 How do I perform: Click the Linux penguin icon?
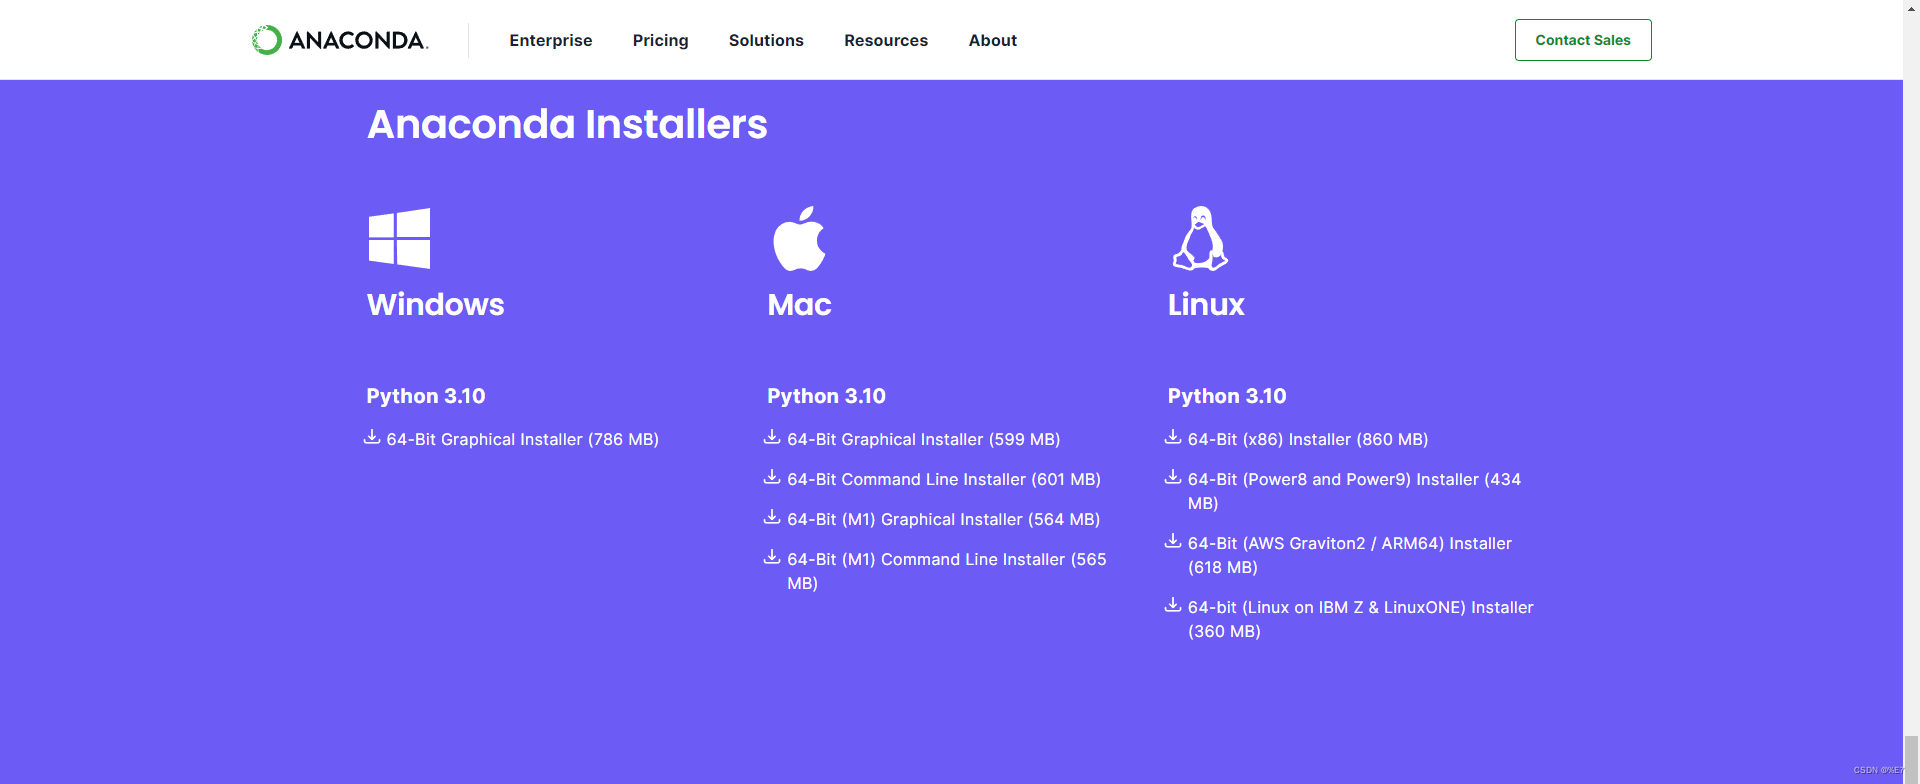pyautogui.click(x=1200, y=238)
